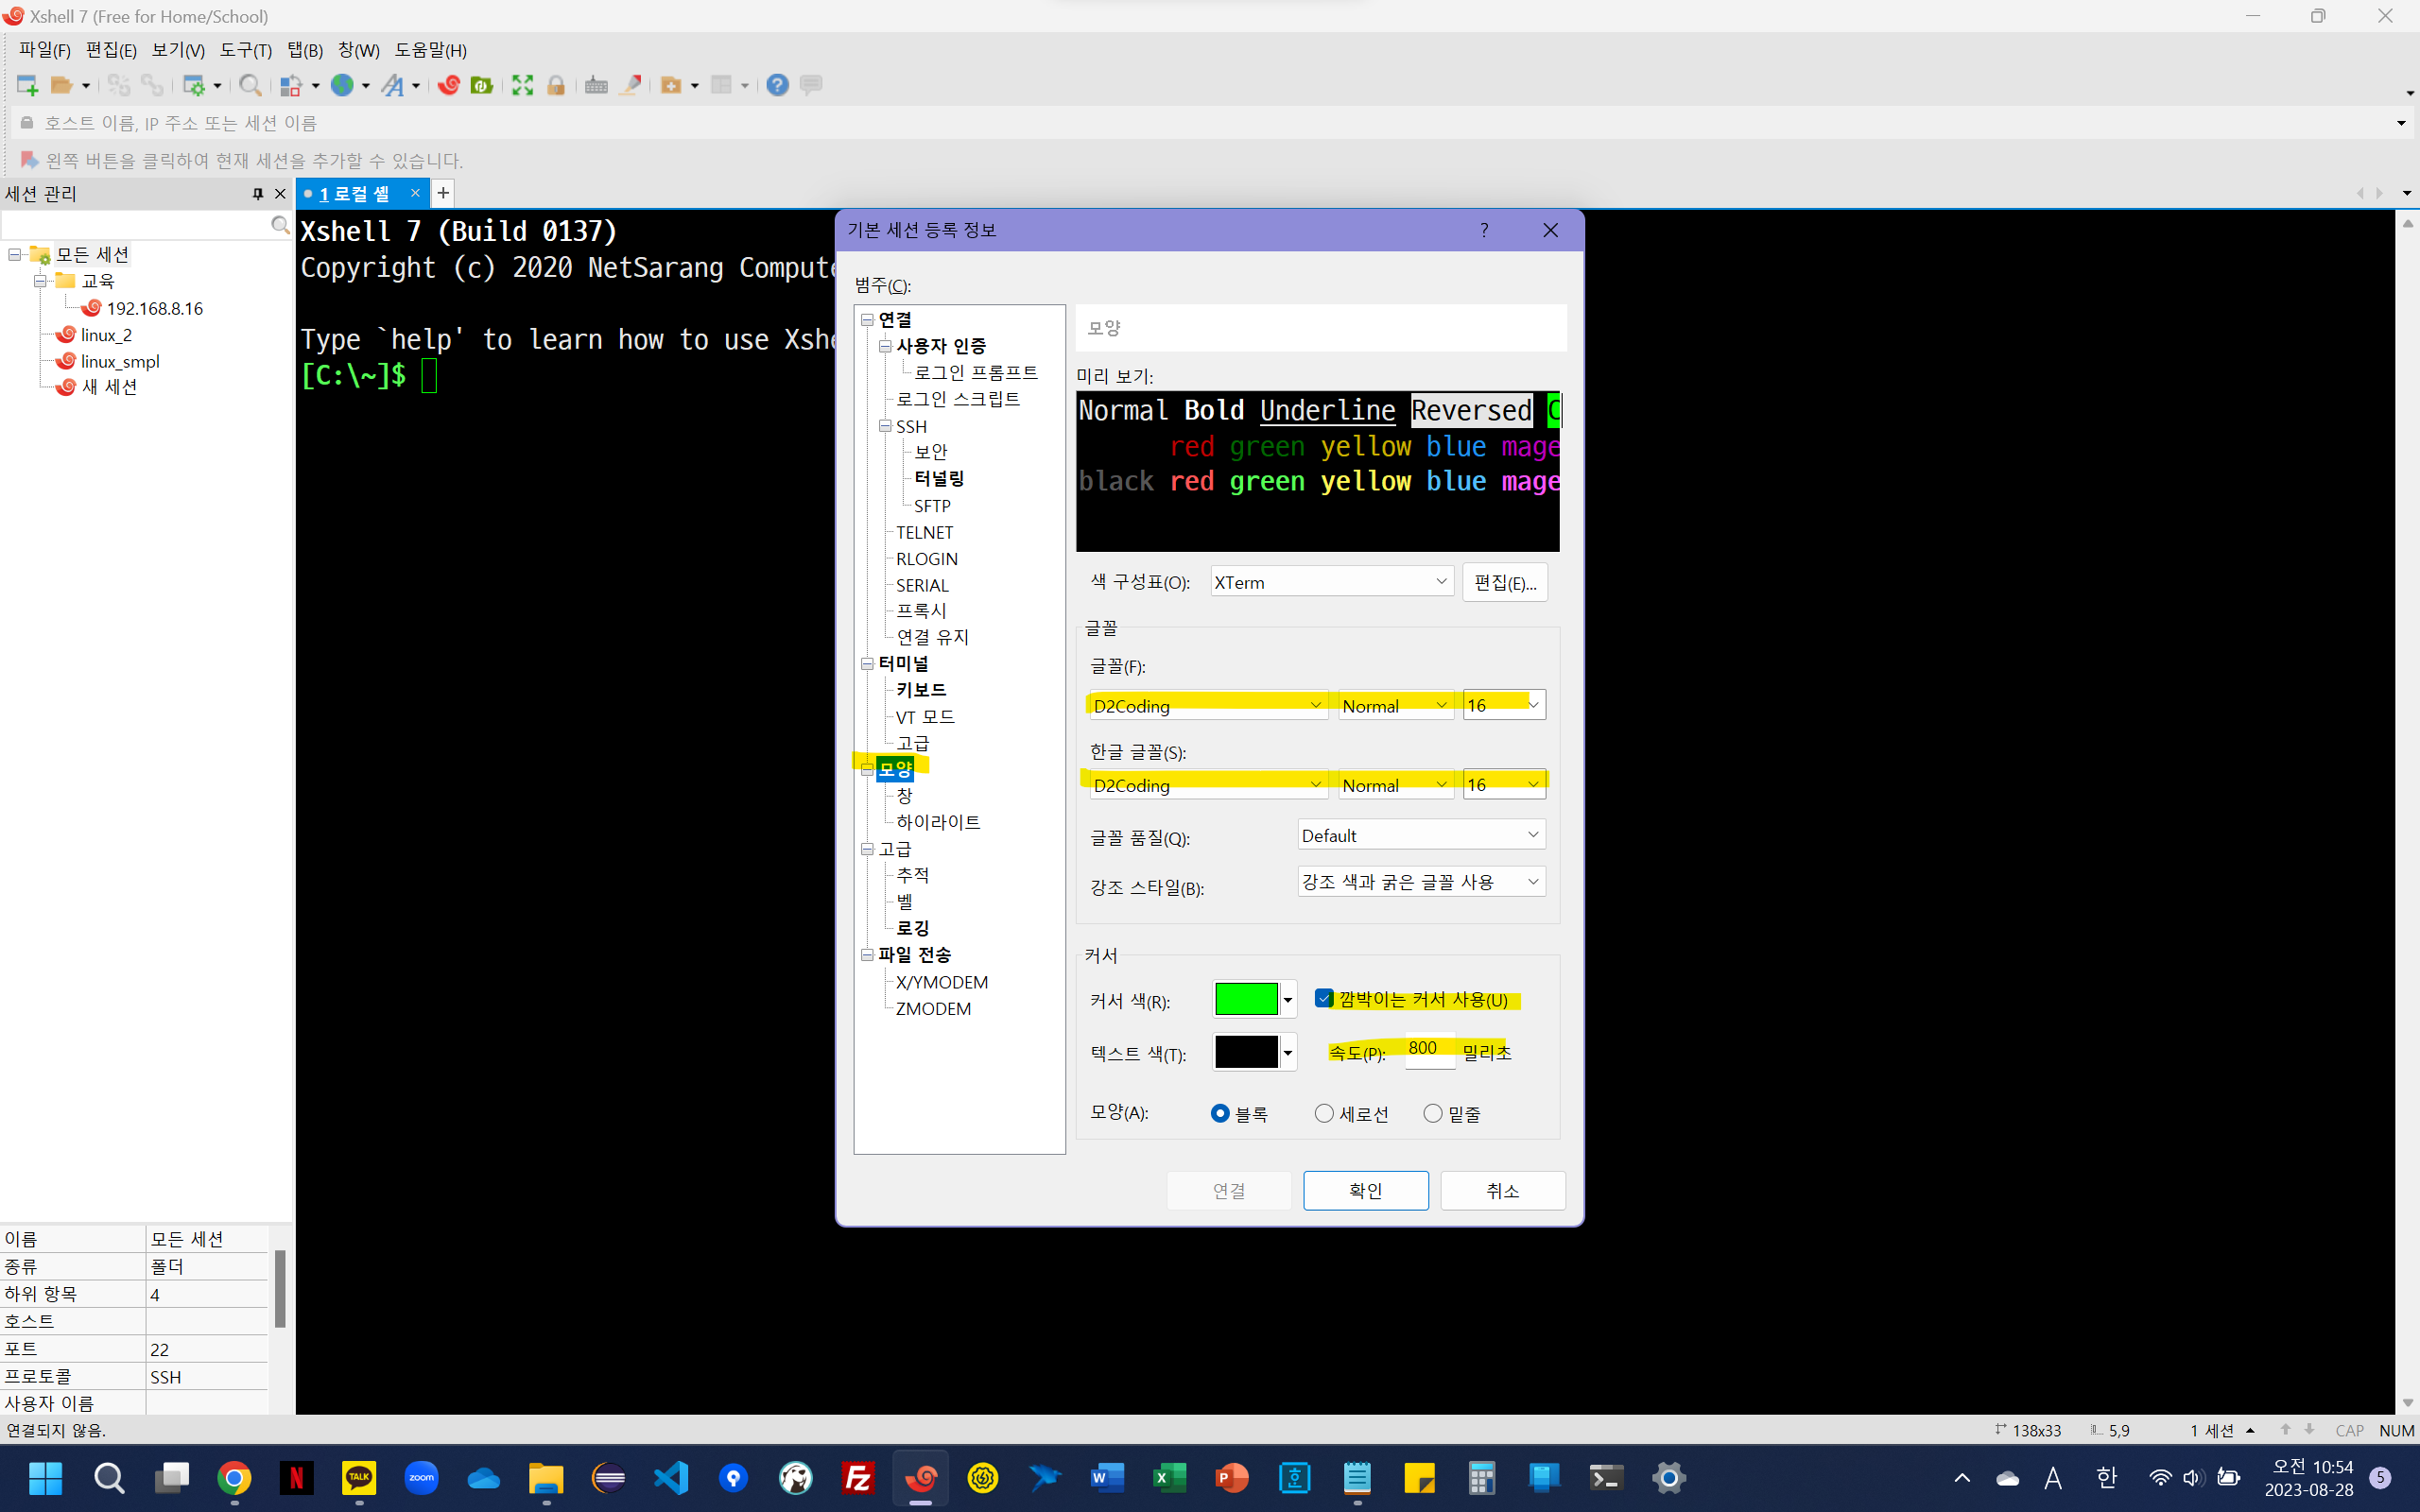Click the globe encoding toolbar icon

[x=343, y=85]
